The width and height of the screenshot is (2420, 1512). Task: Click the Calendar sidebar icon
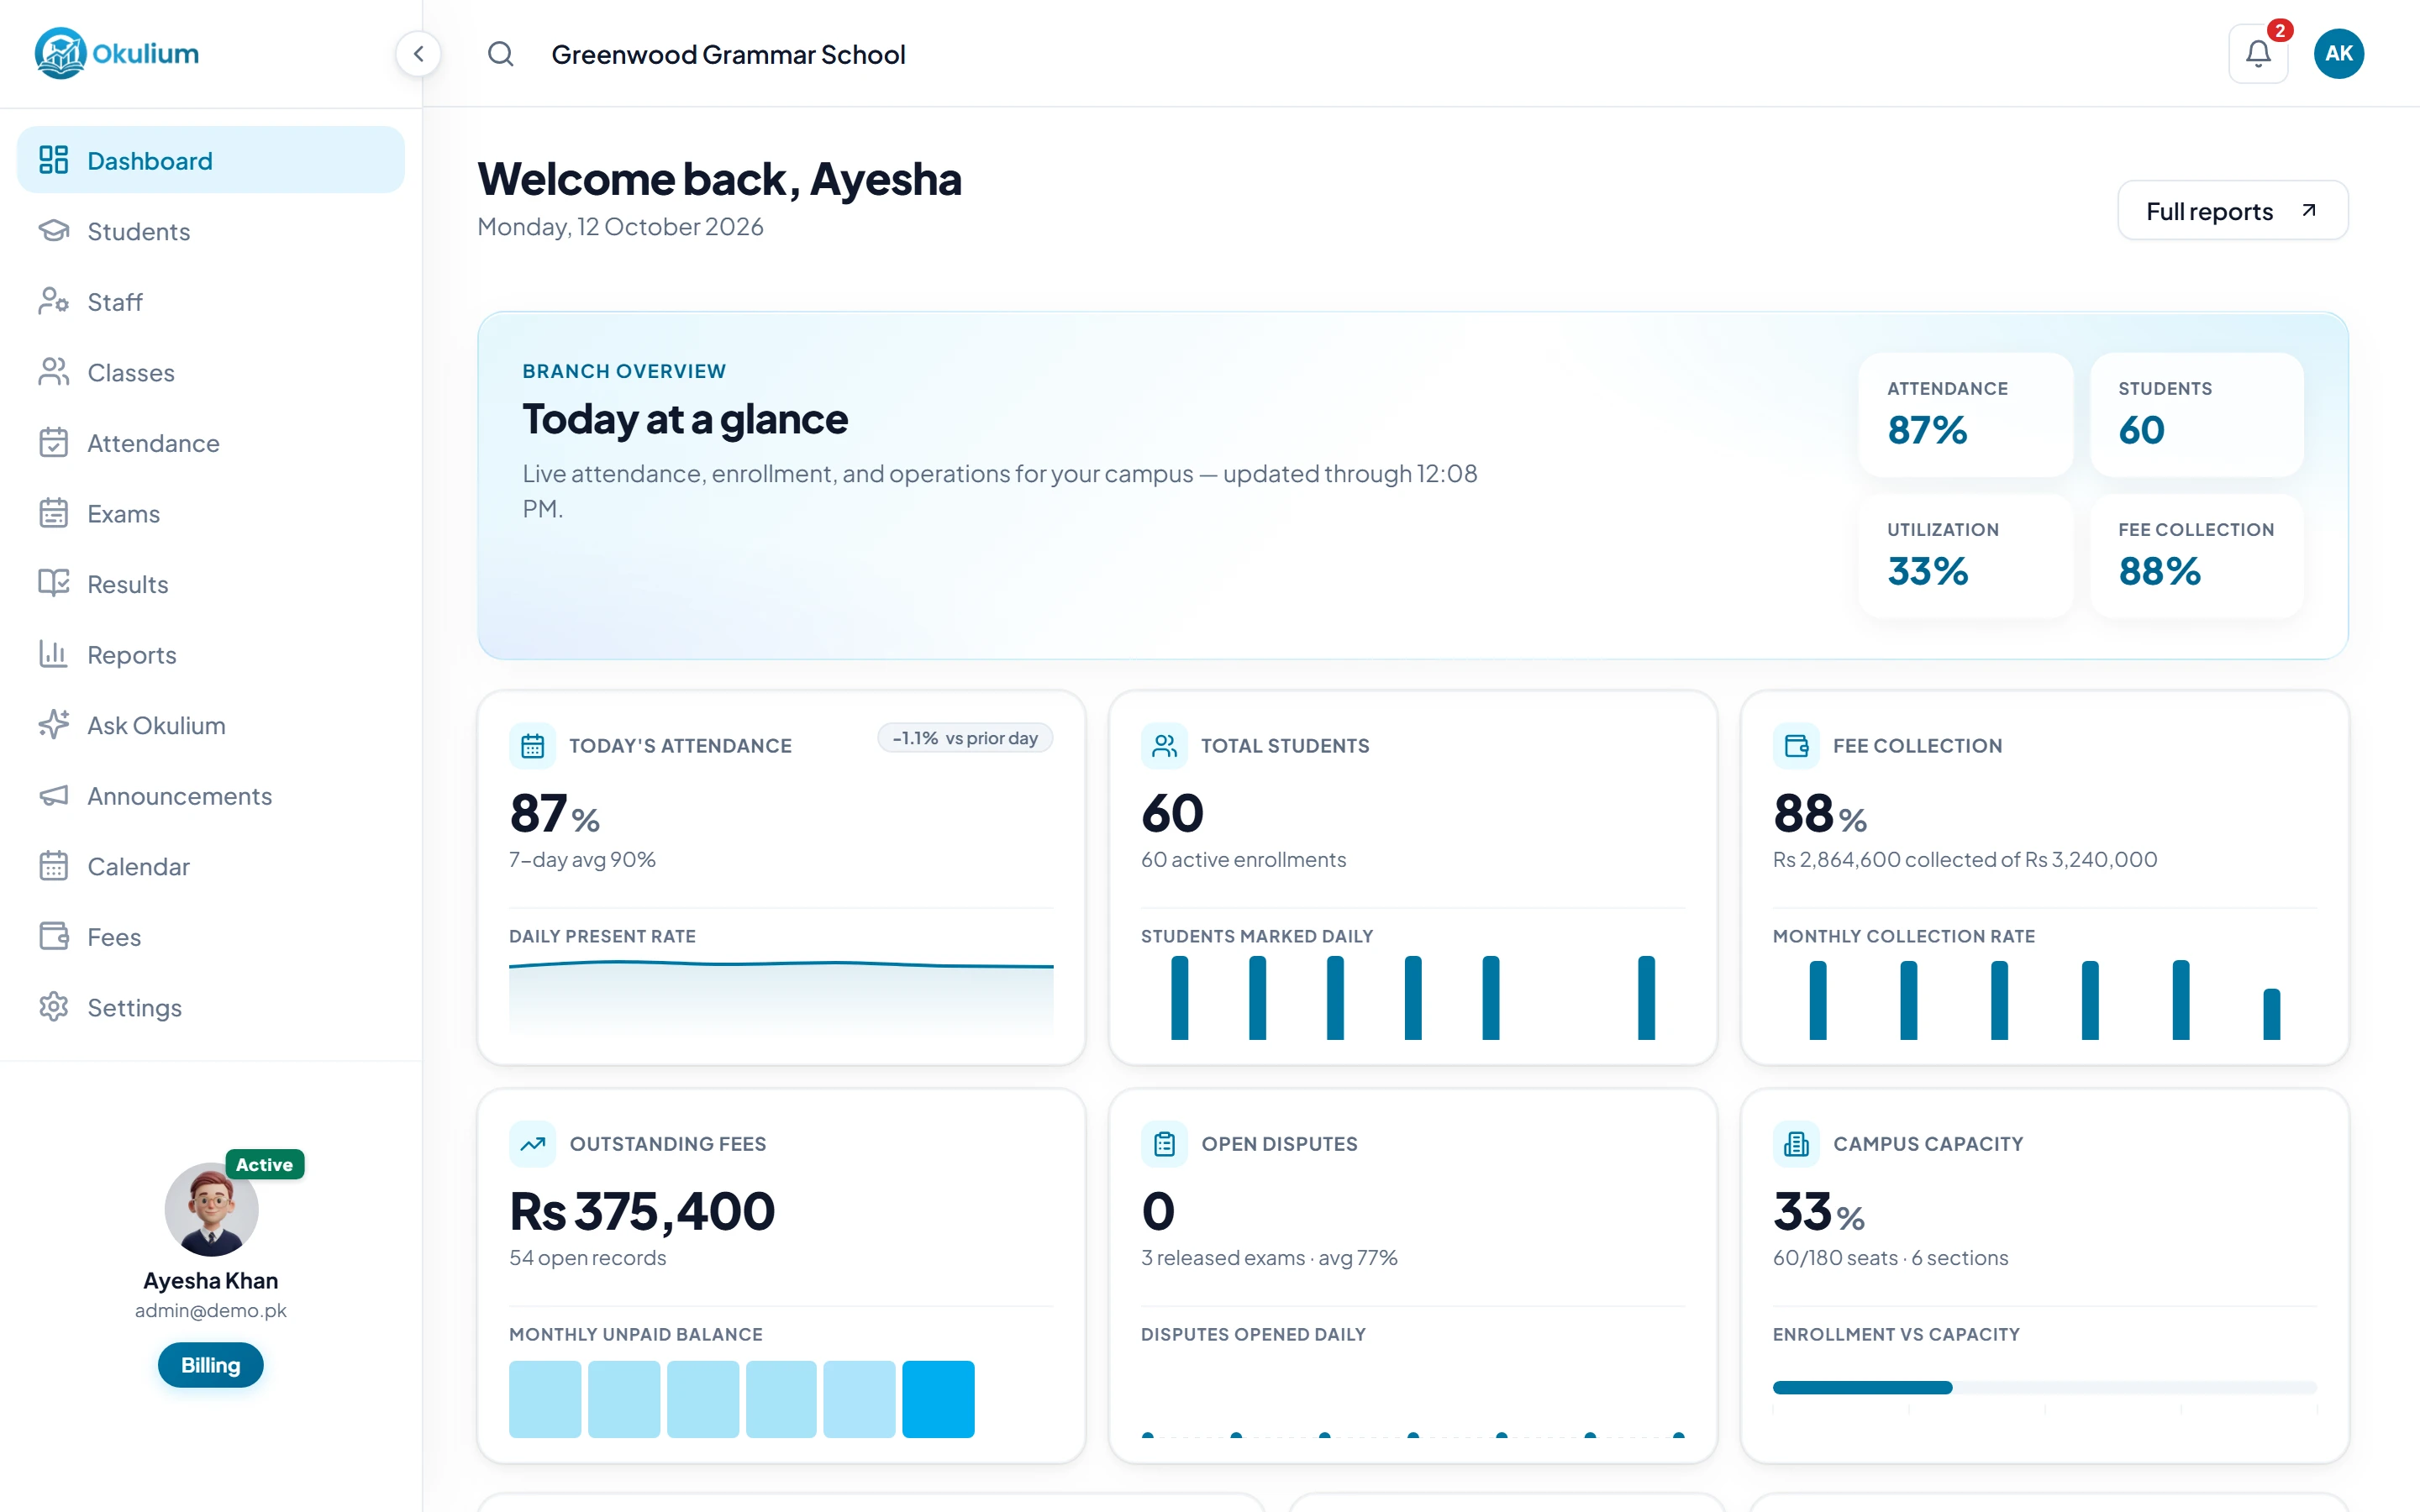coord(54,866)
